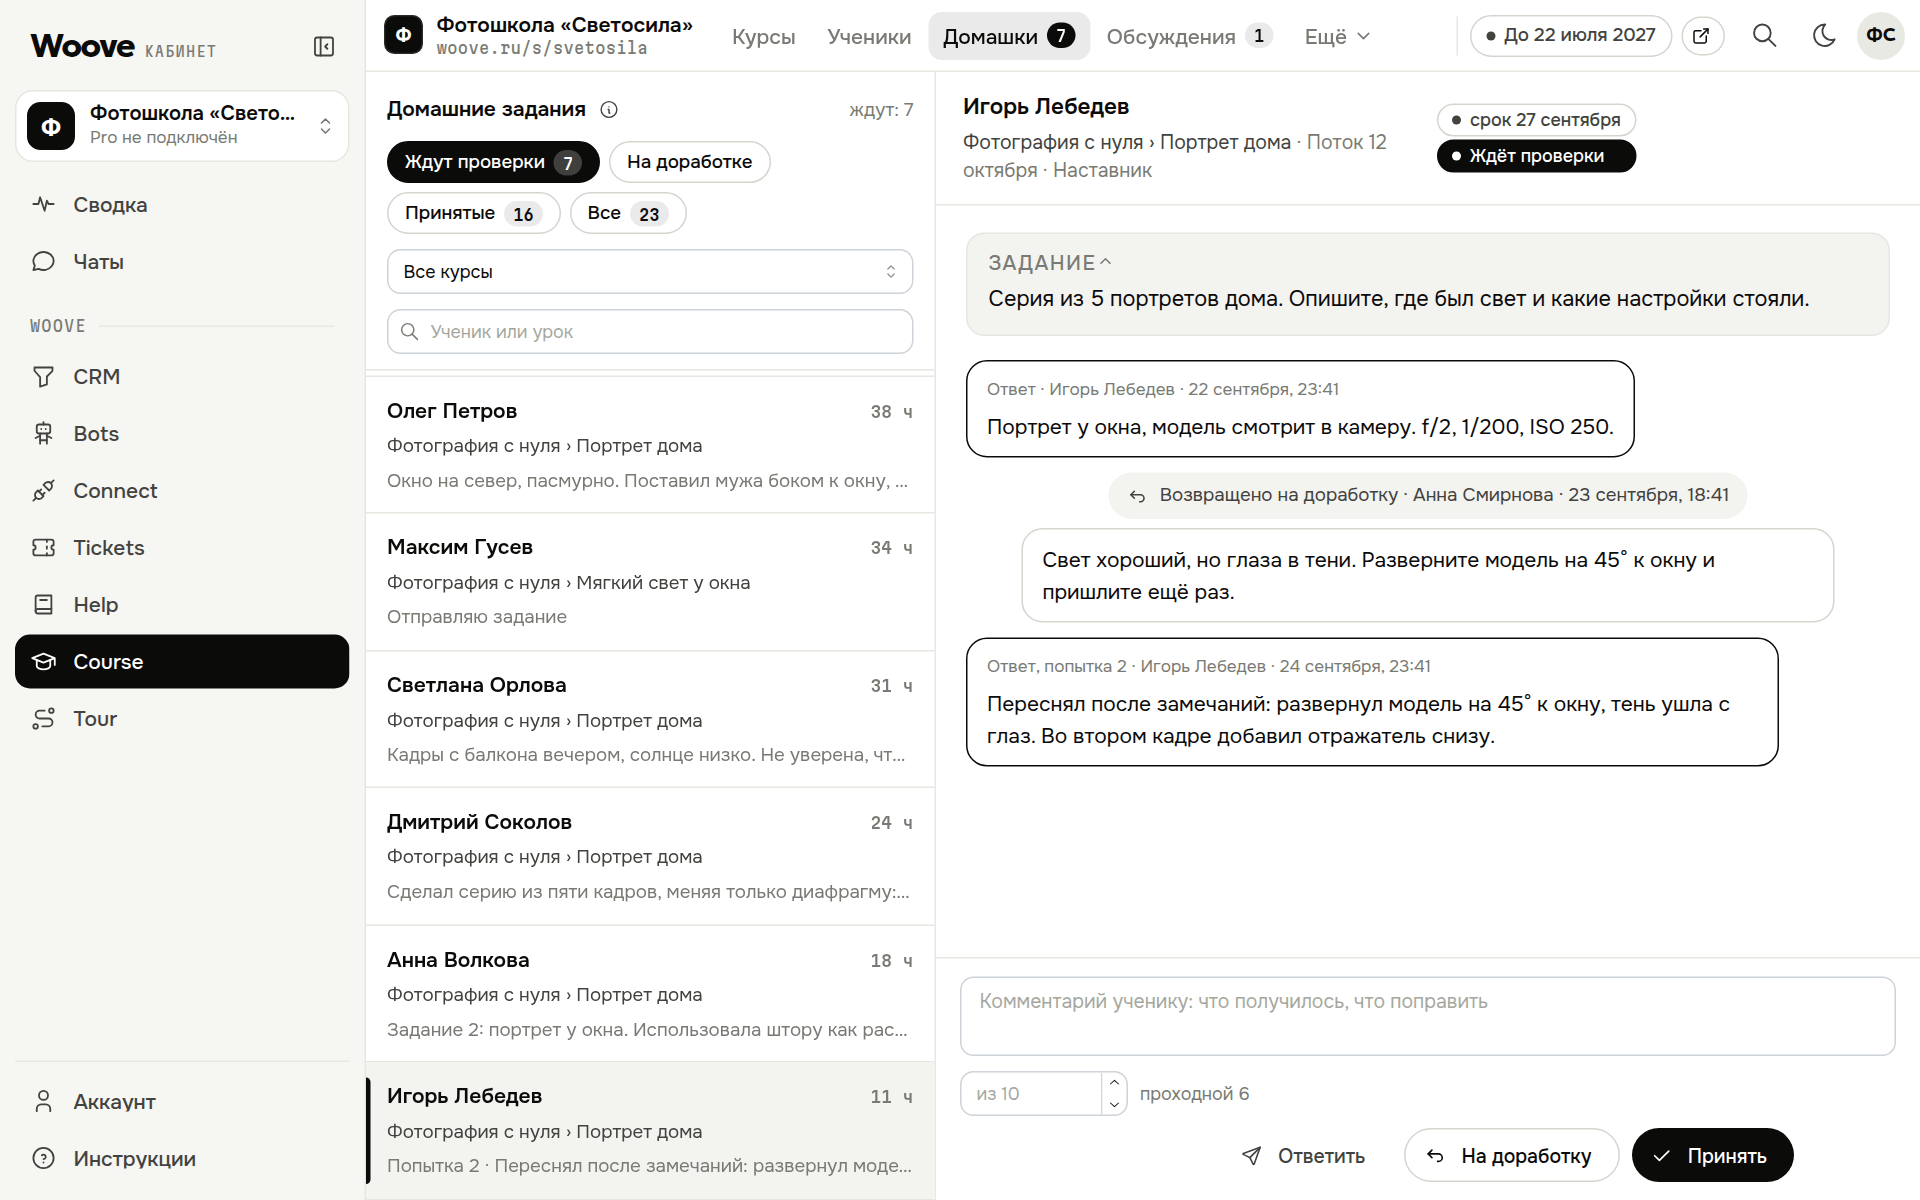Screen dimensions: 1920x1200
Task: Open Connect in sidebar
Action: [x=182, y=491]
